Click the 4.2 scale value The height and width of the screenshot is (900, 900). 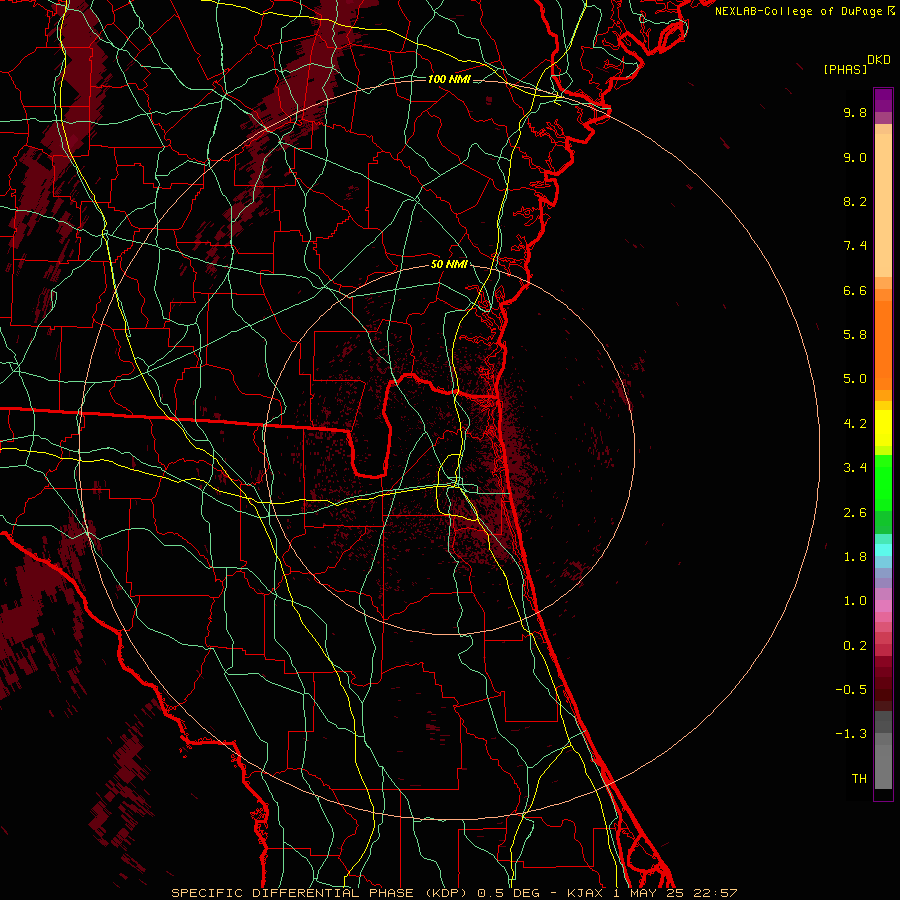click(x=855, y=424)
